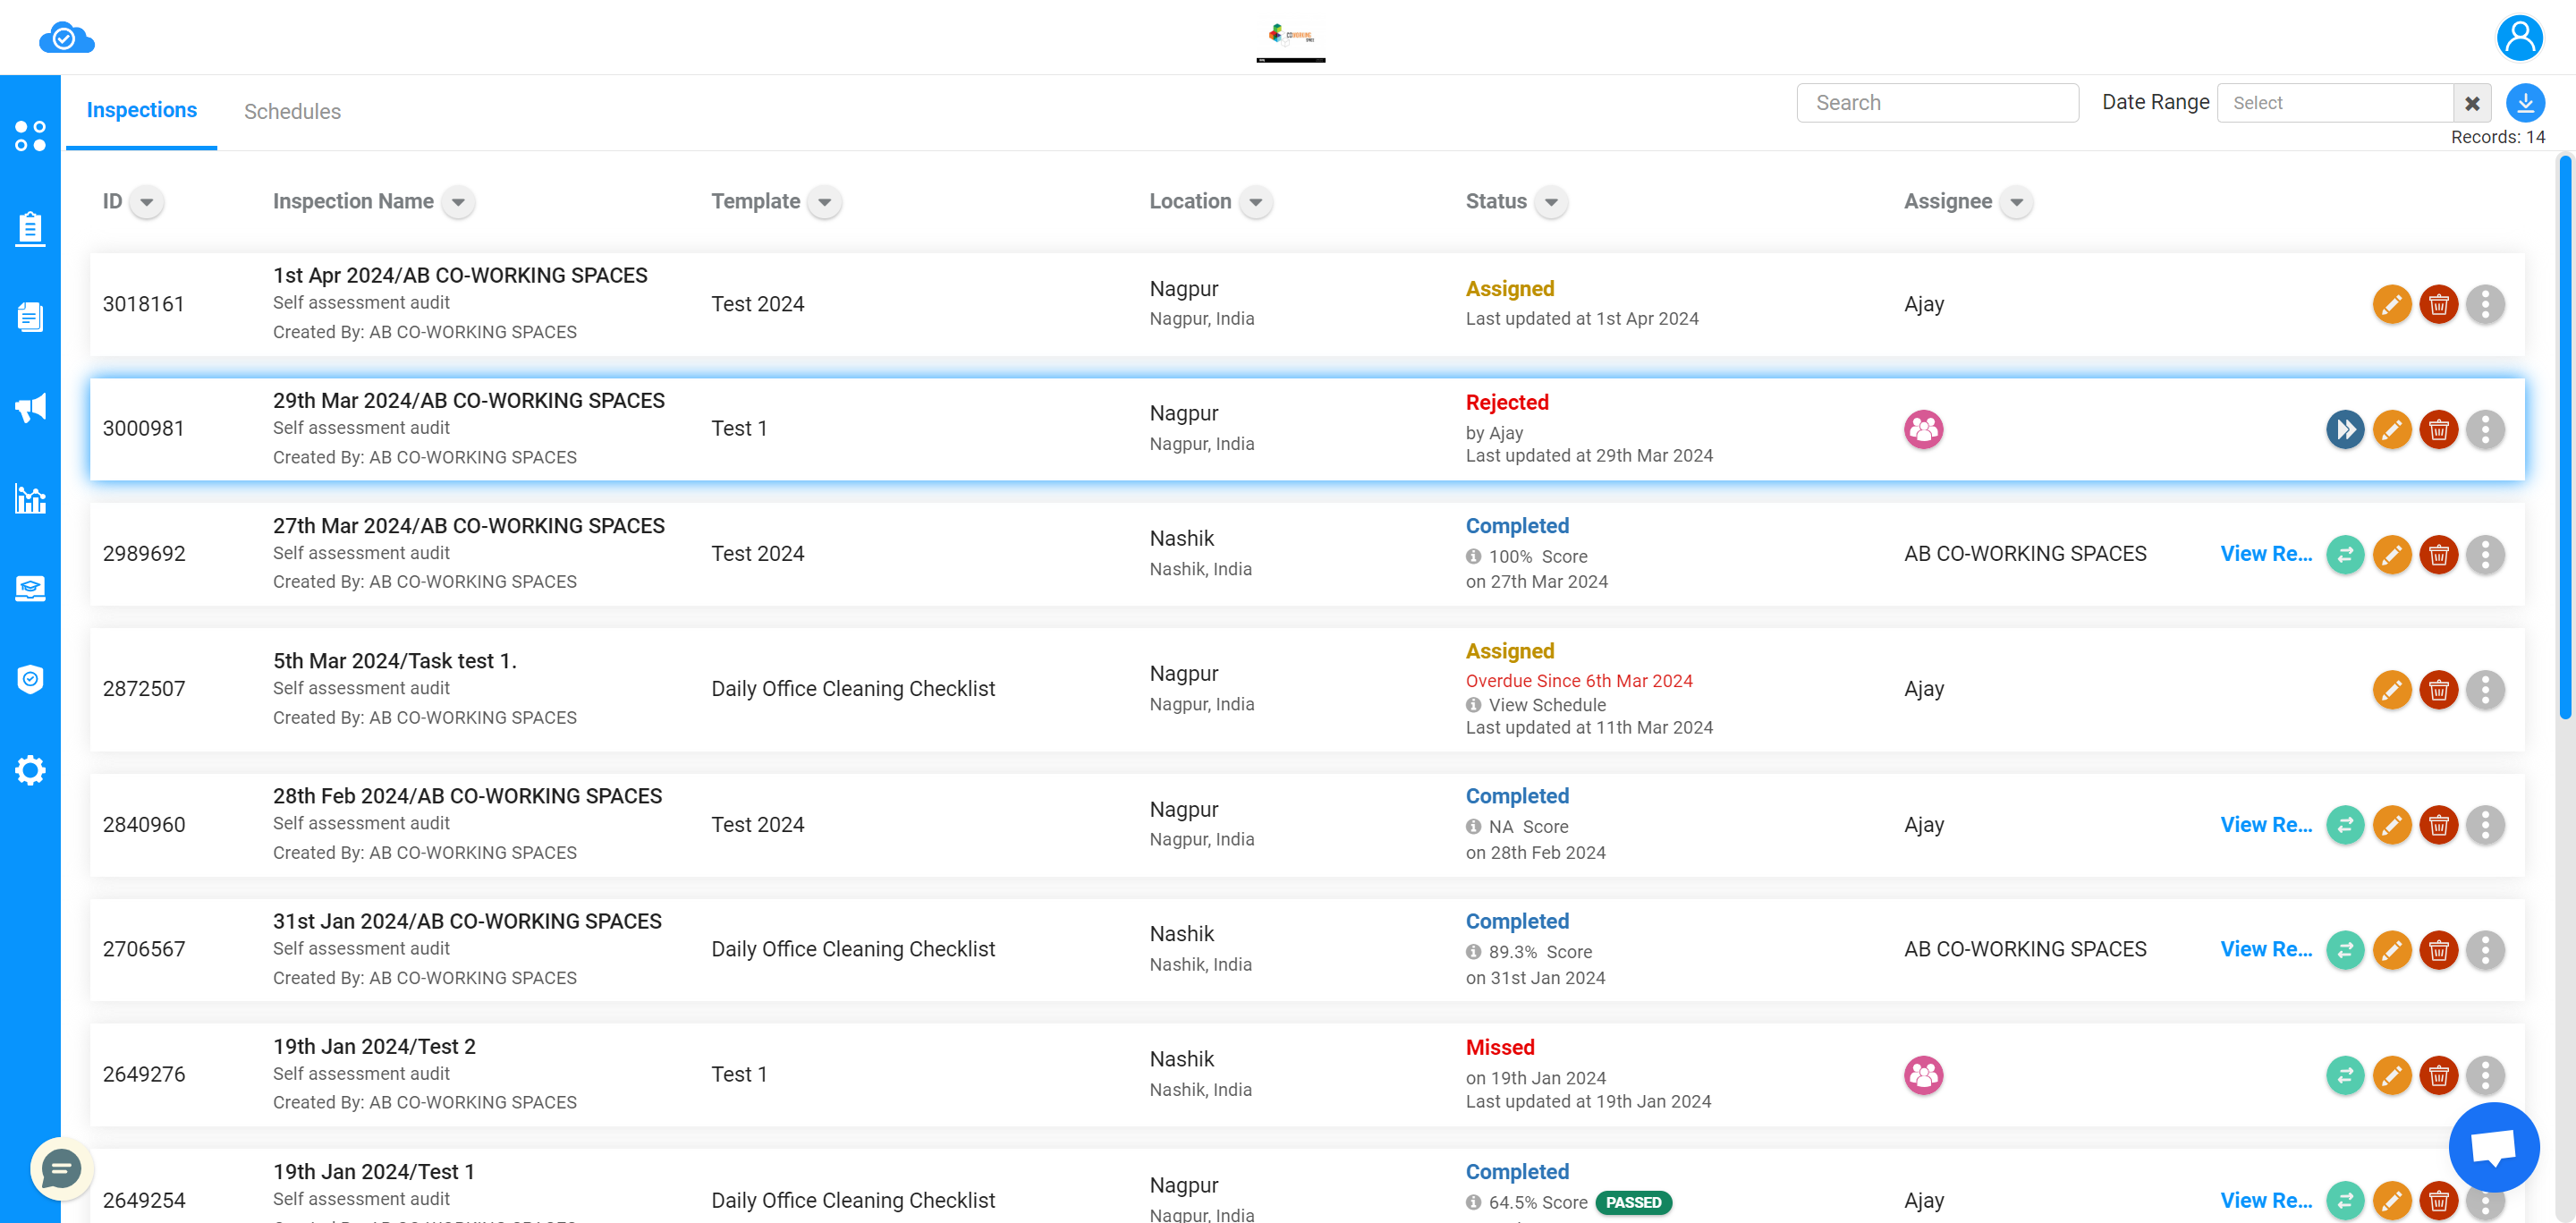Switch to the Schedules tab
This screenshot has width=2576, height=1223.
(291, 110)
